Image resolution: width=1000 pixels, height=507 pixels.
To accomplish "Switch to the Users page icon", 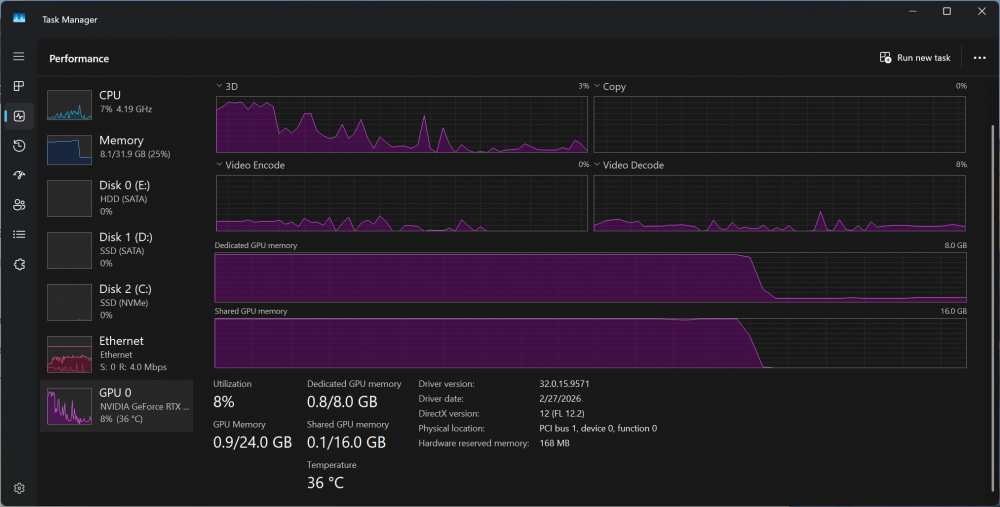I will coord(18,205).
